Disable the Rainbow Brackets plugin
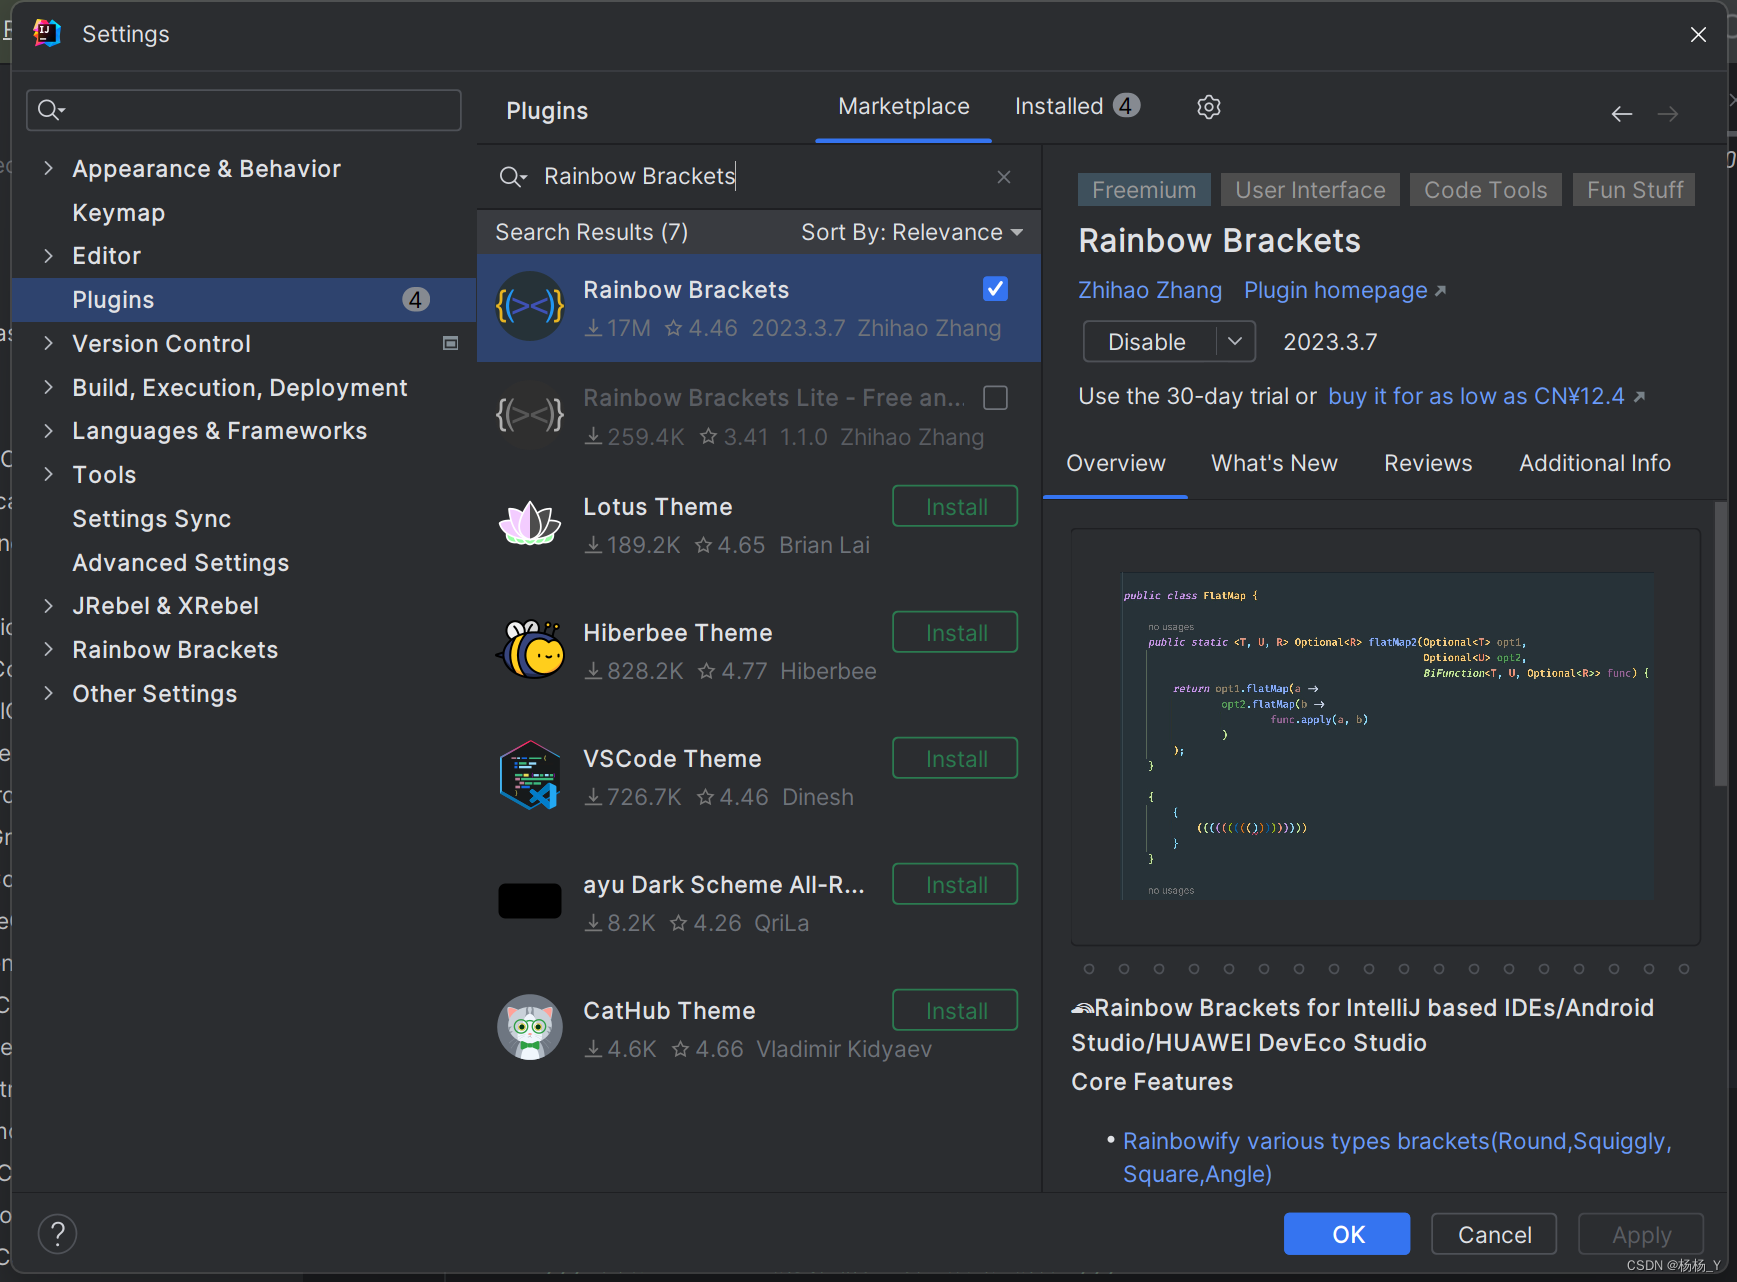The width and height of the screenshot is (1737, 1282). pyautogui.click(x=1149, y=342)
